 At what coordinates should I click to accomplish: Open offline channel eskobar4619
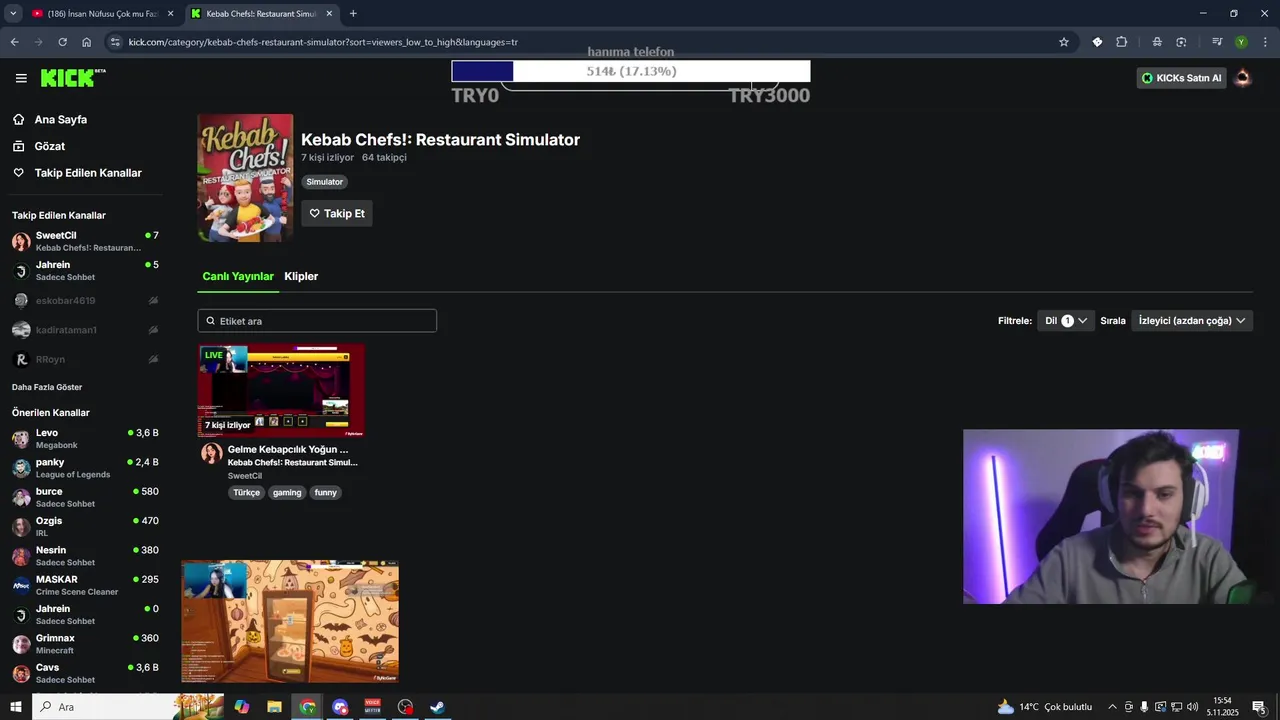pyautogui.click(x=85, y=300)
